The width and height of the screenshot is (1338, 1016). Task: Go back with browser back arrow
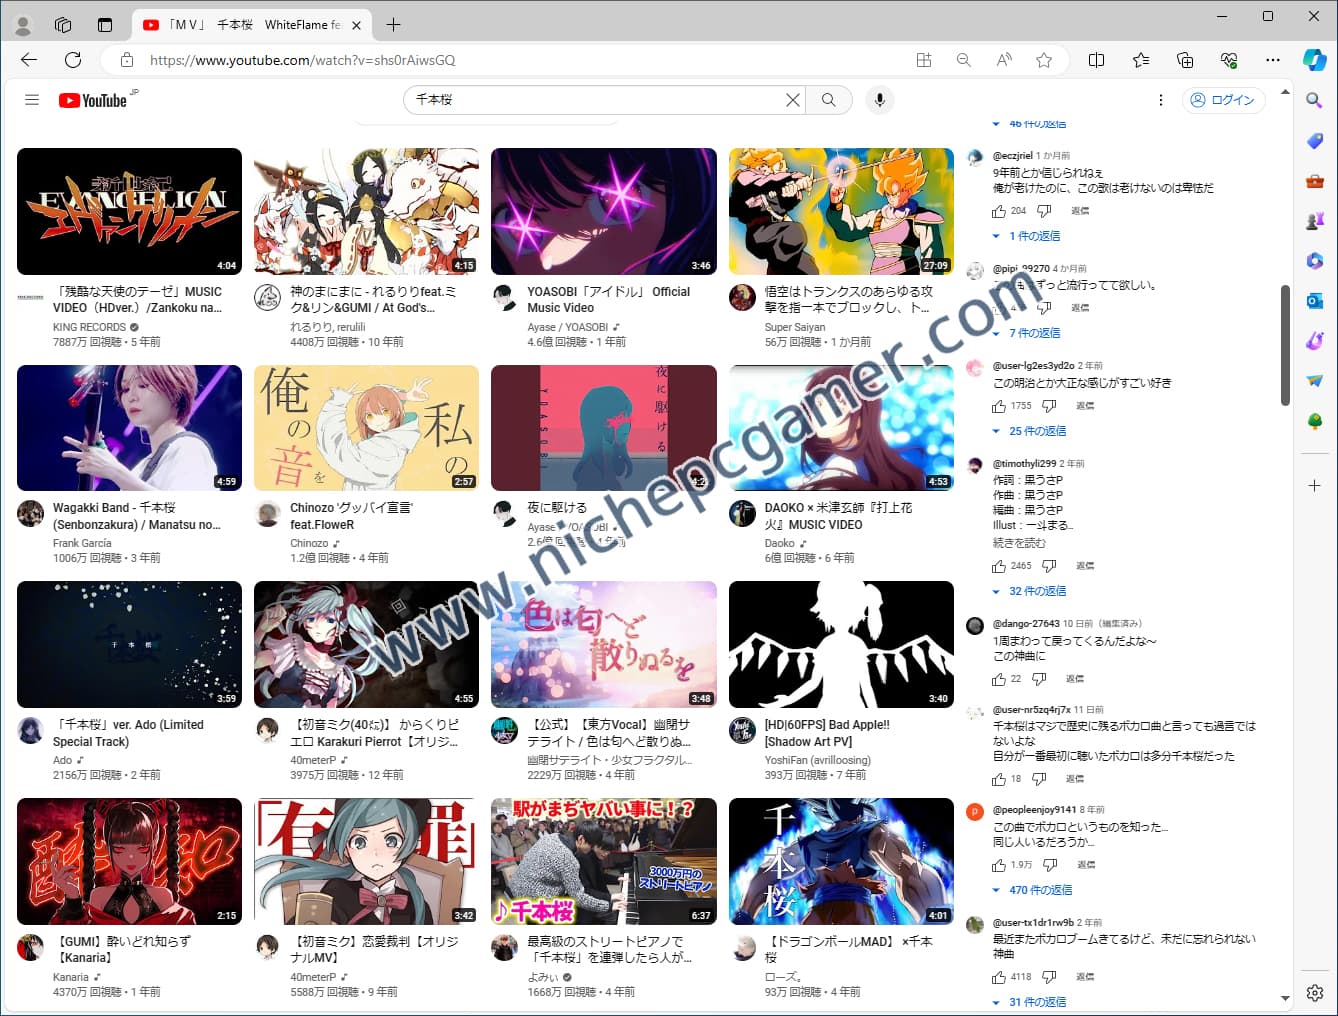(29, 60)
